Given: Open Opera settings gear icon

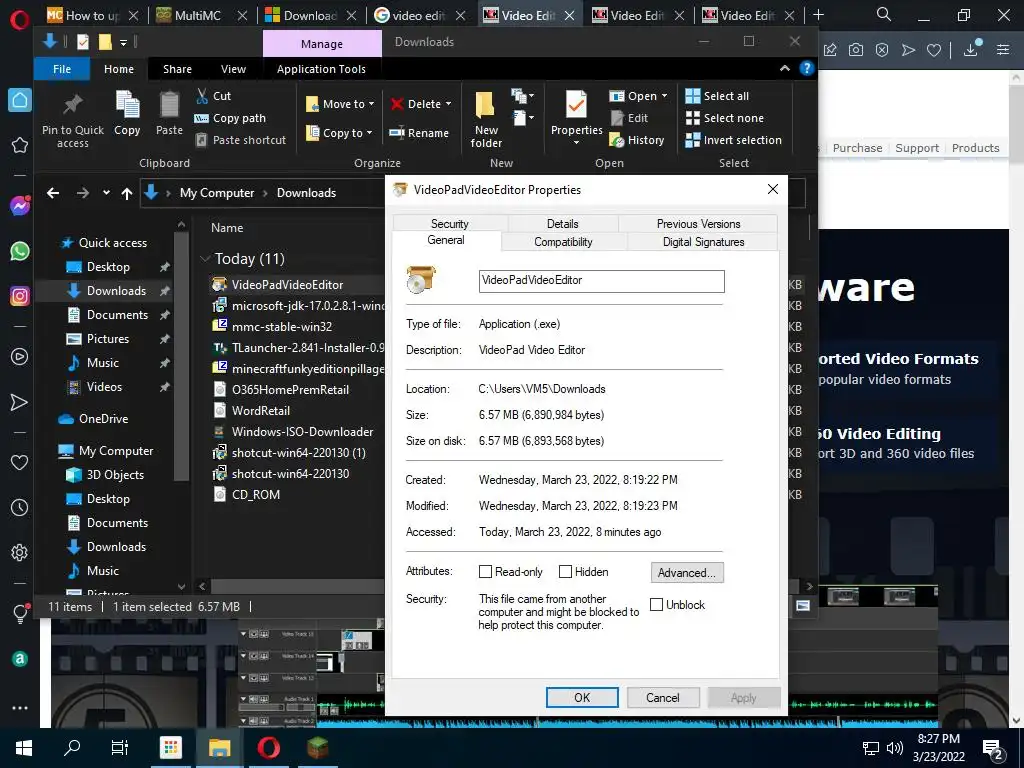Looking at the screenshot, I should [20, 552].
